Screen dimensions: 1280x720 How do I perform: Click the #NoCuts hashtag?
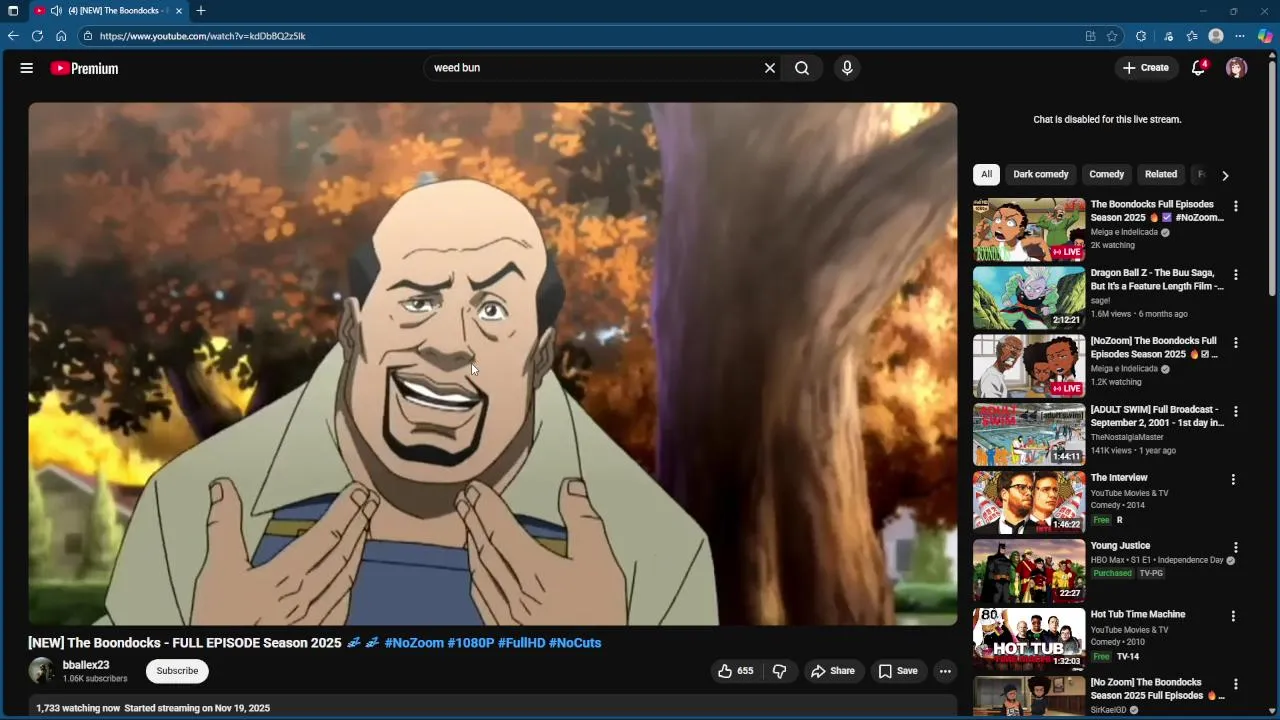[575, 643]
